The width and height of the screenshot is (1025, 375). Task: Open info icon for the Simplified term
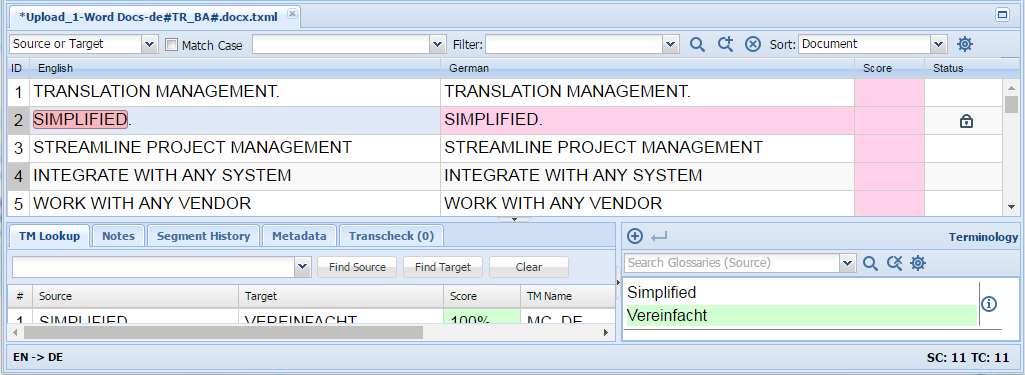pos(989,304)
